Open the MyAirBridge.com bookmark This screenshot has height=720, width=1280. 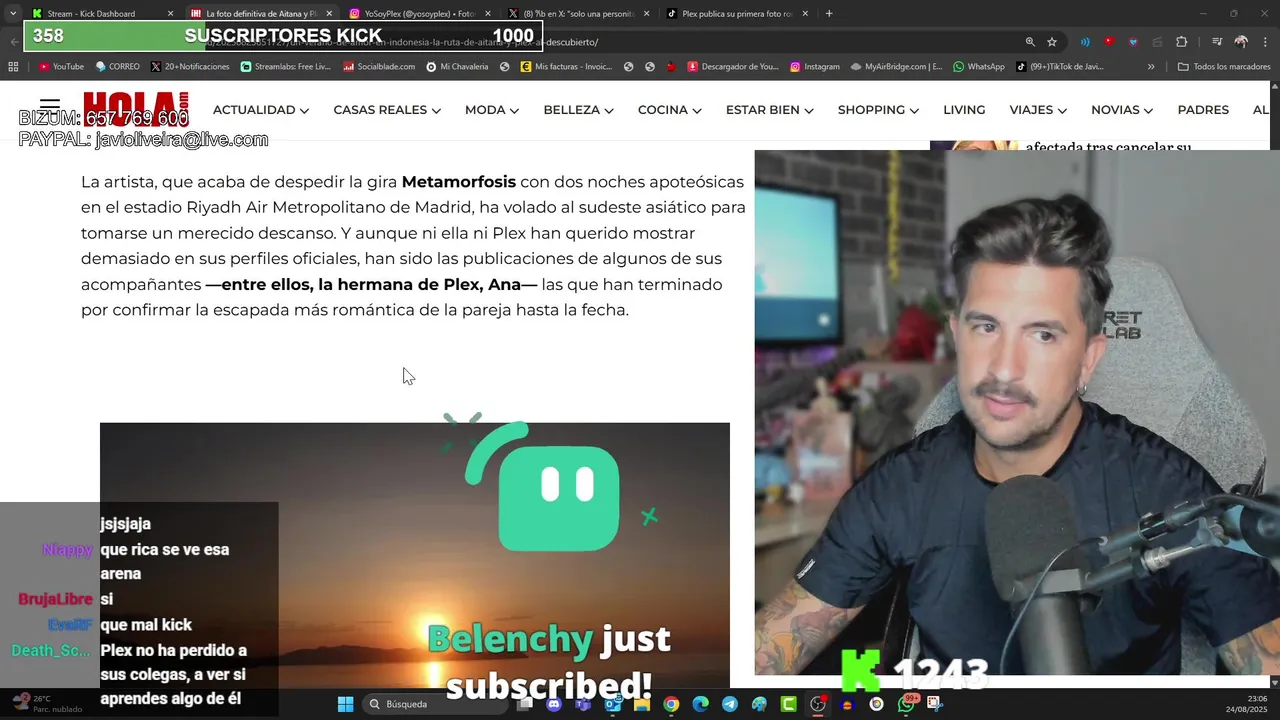click(896, 67)
